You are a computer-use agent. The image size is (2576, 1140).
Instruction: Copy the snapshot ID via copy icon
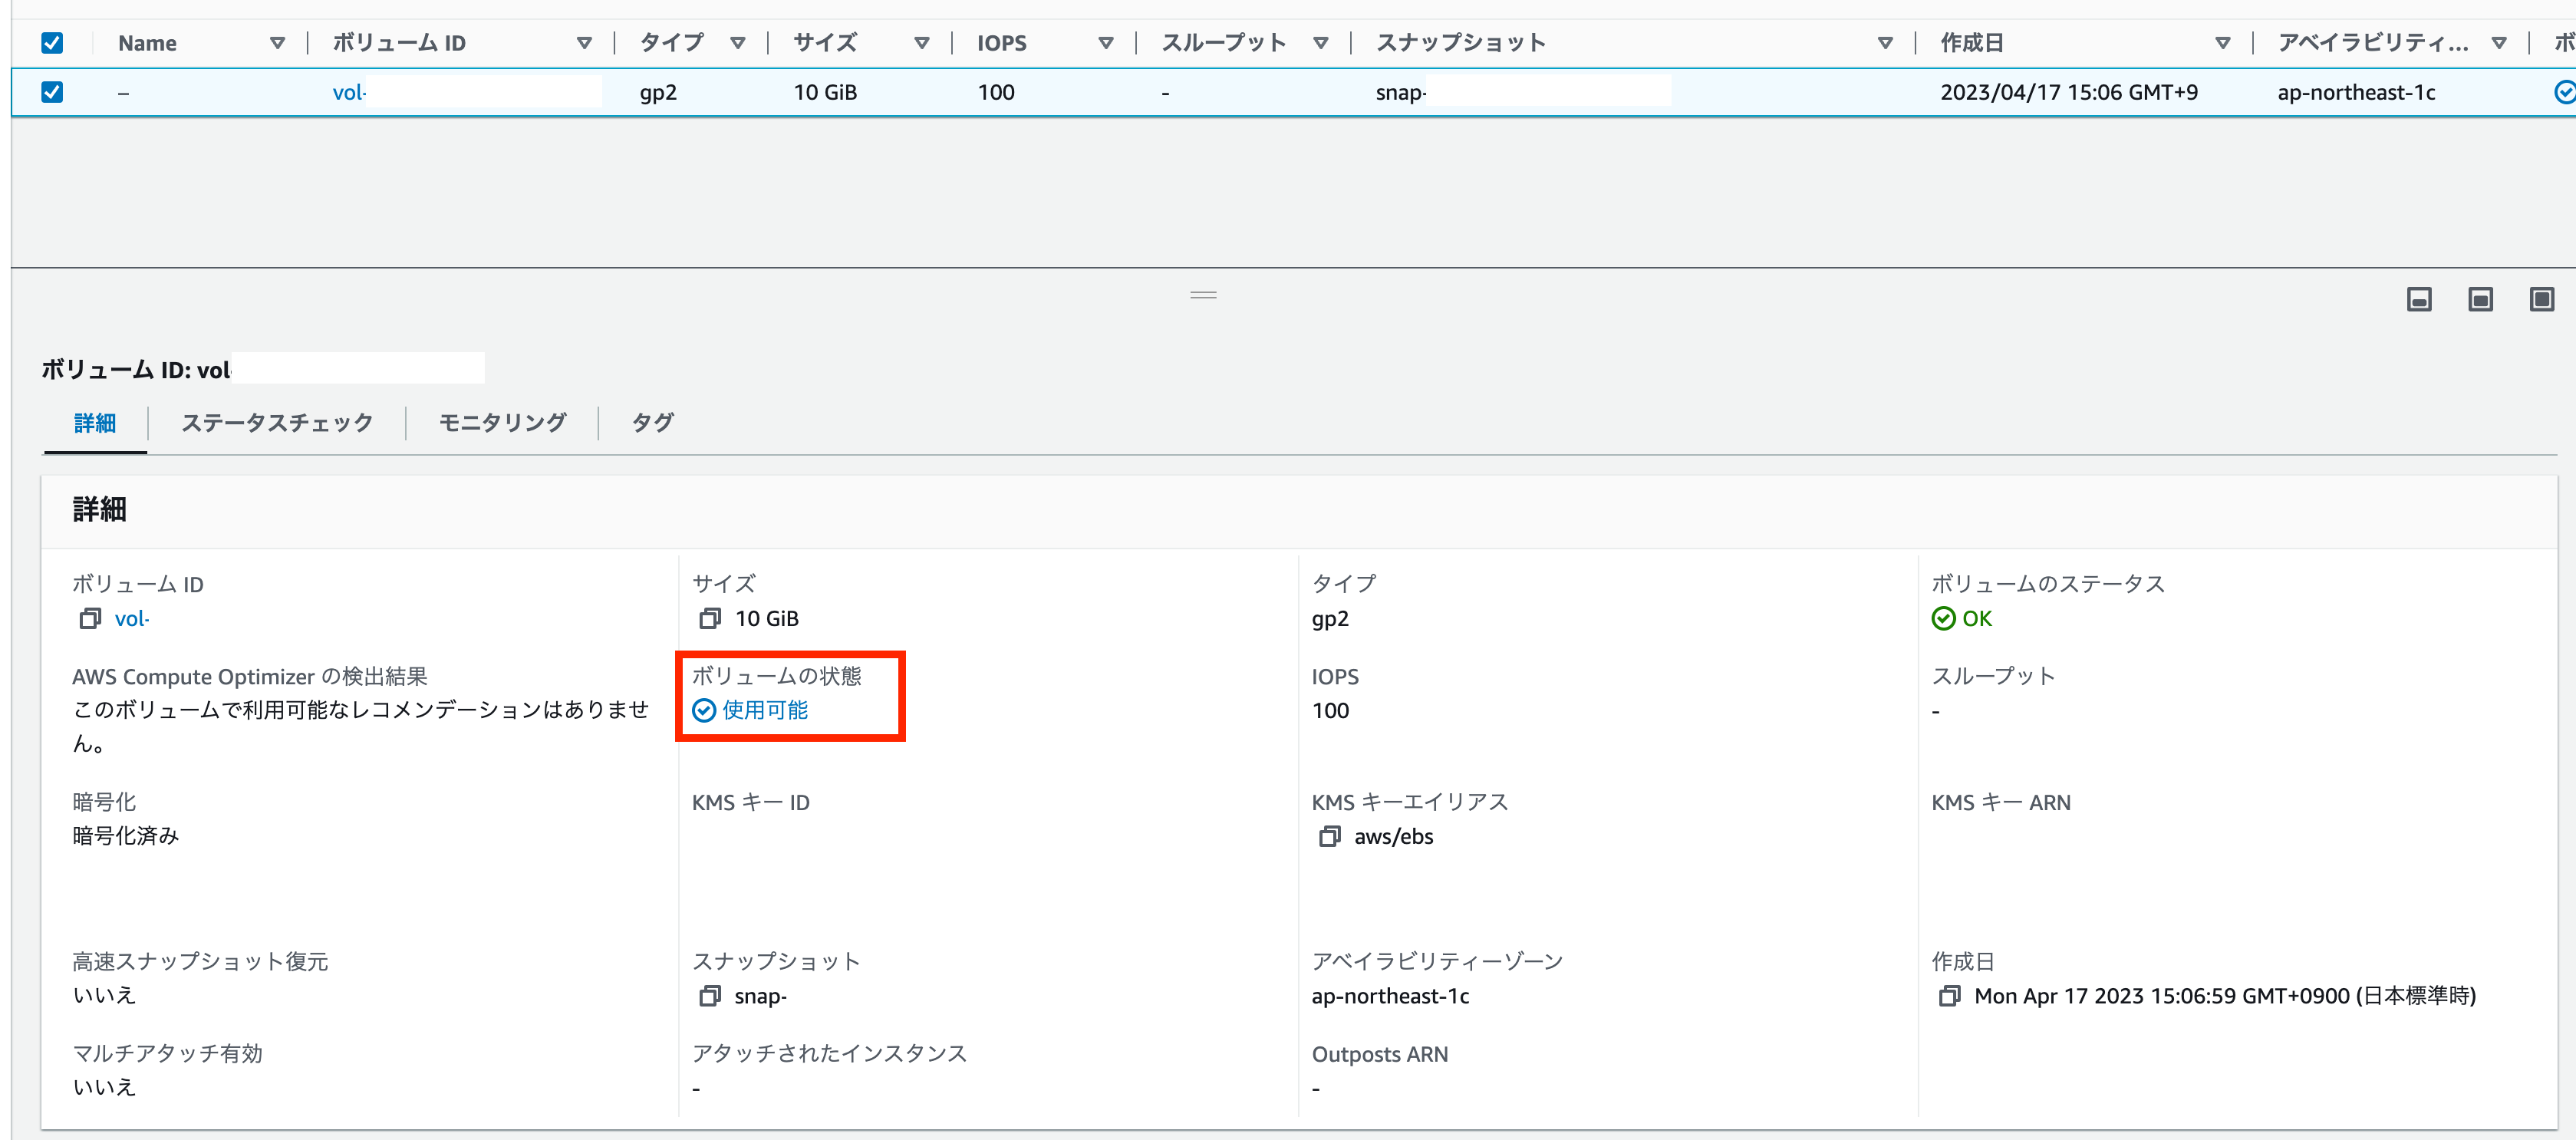click(x=710, y=996)
